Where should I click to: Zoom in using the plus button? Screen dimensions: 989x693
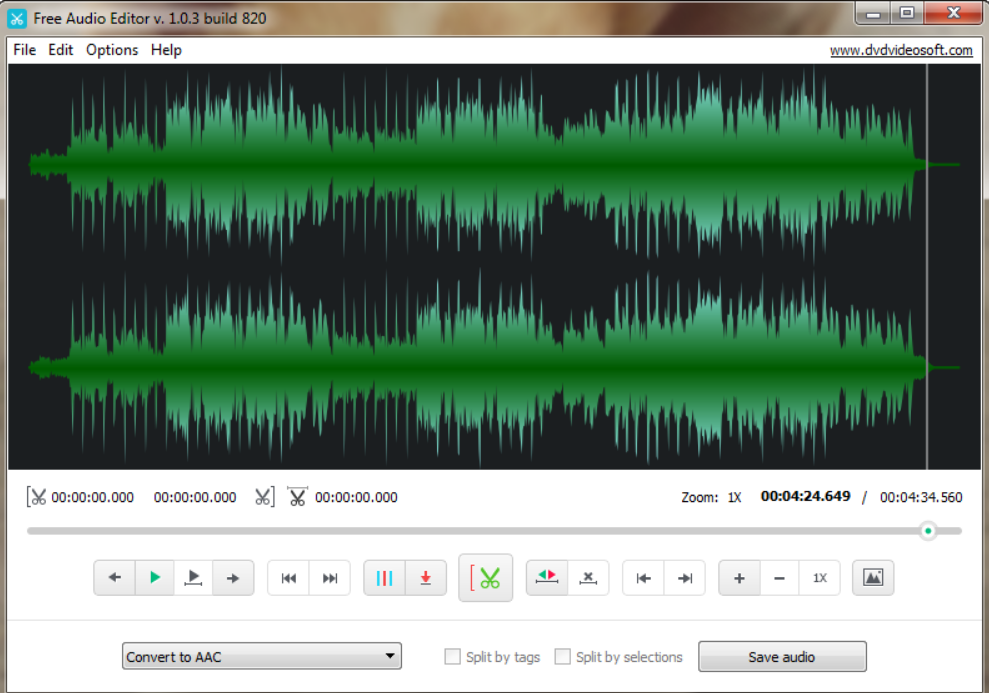pos(739,578)
